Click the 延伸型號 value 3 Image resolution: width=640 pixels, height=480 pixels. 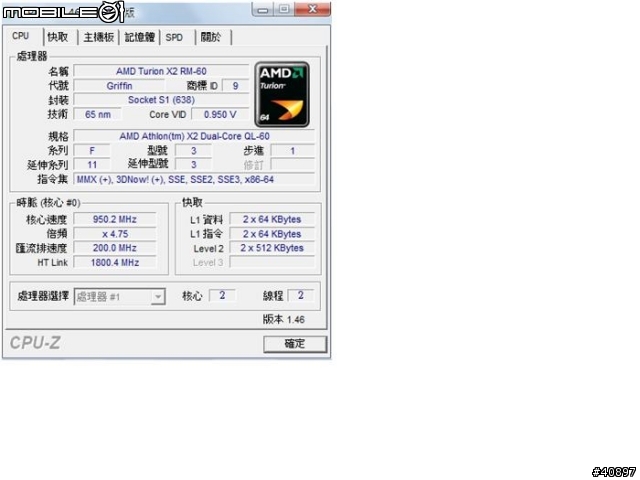coord(193,165)
